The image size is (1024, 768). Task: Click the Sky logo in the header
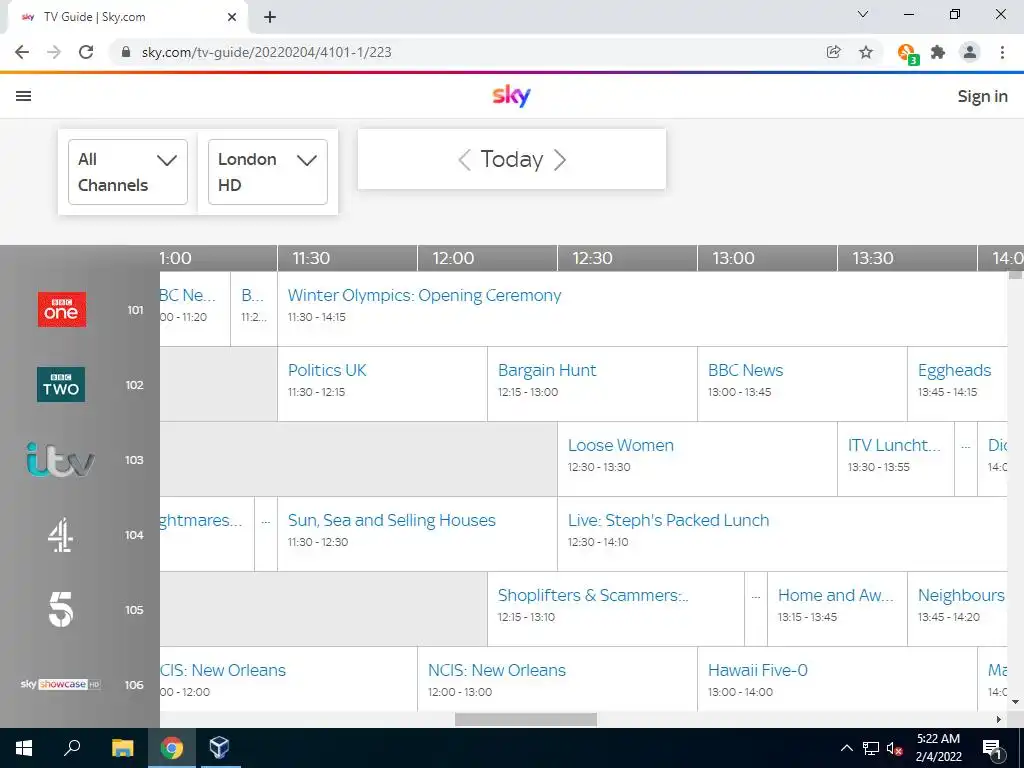click(511, 96)
